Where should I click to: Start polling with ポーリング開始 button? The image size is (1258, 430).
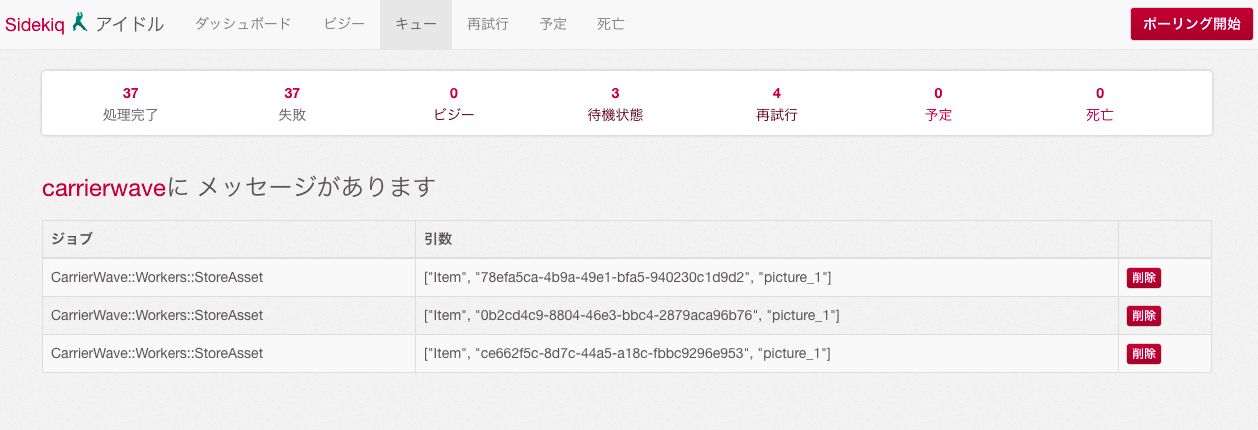tap(1191, 24)
